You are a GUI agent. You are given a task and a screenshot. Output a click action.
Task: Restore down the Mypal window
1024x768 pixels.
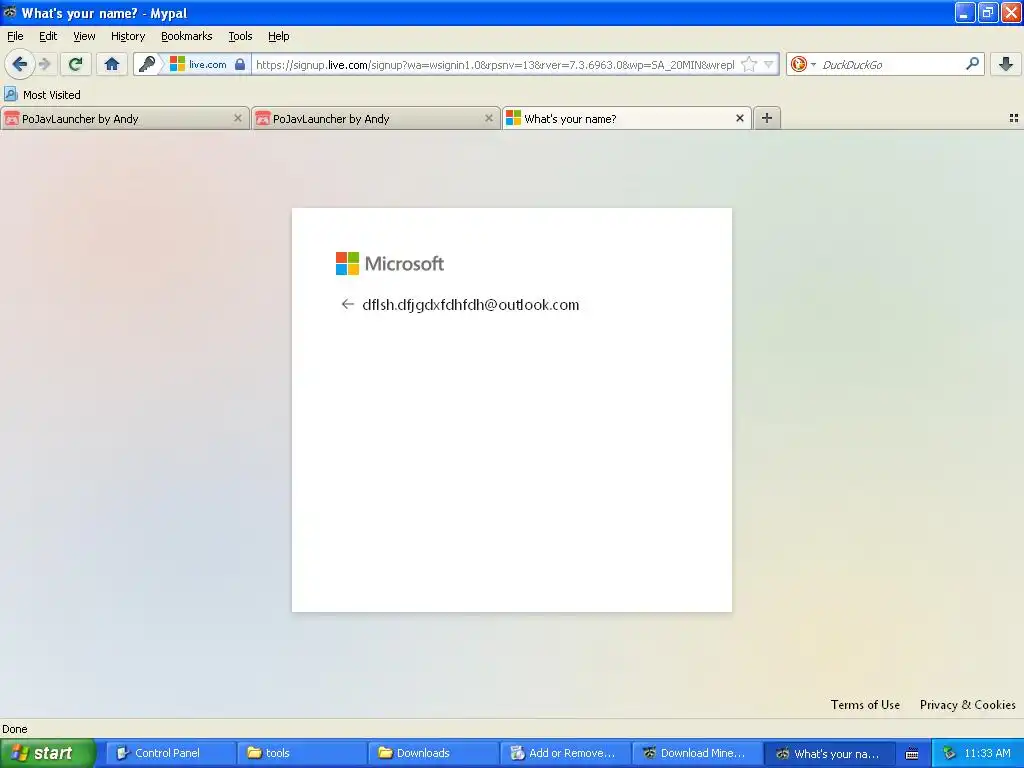pyautogui.click(x=987, y=12)
